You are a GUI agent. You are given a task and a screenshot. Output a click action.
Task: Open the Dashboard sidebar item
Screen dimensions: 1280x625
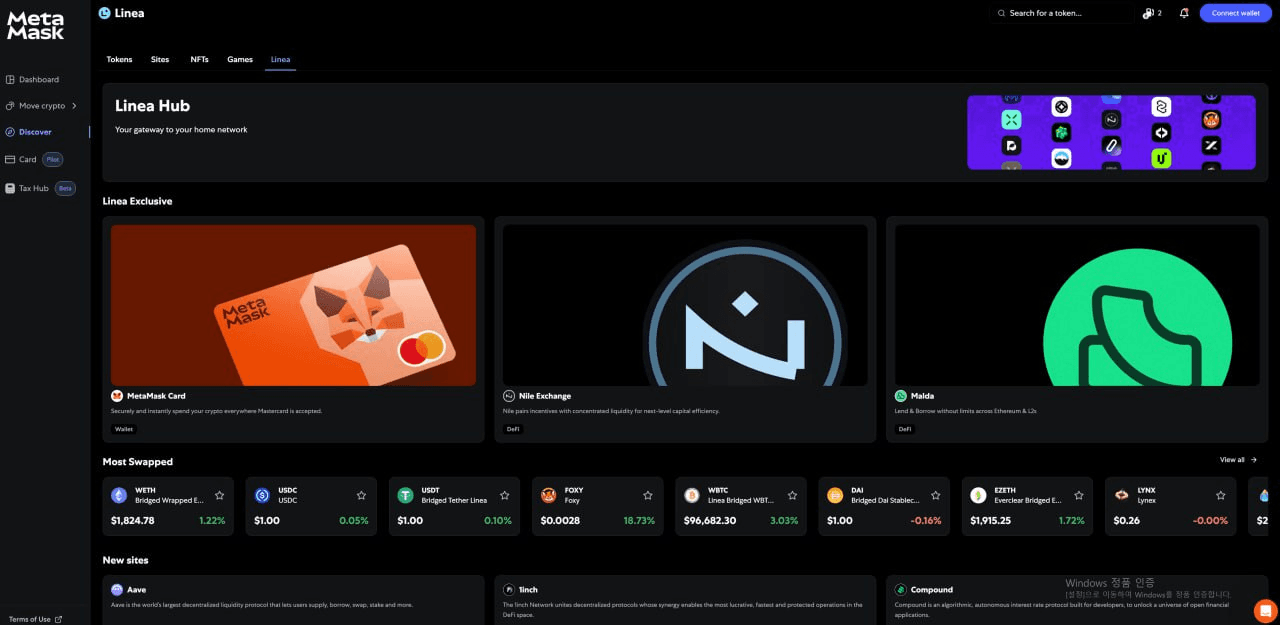(32, 79)
